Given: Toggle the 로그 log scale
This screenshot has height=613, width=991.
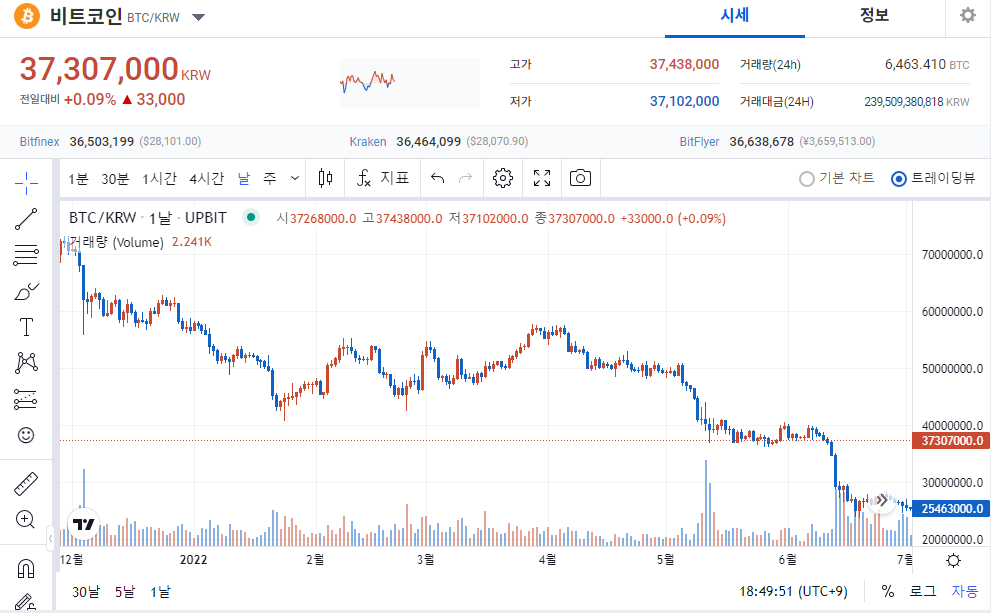Looking at the screenshot, I should 922,592.
